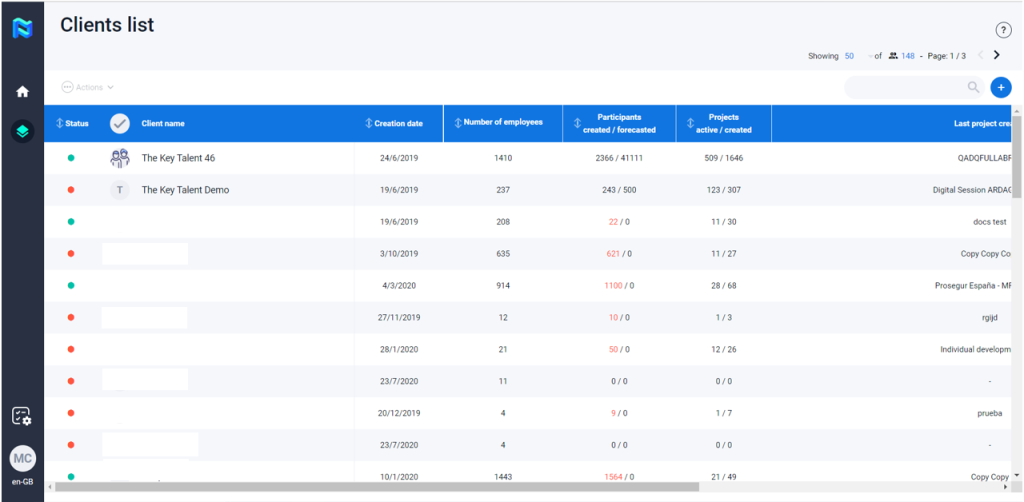The width and height of the screenshot is (1024, 502).
Task: Sort by Projects active / created column
Action: (723, 123)
